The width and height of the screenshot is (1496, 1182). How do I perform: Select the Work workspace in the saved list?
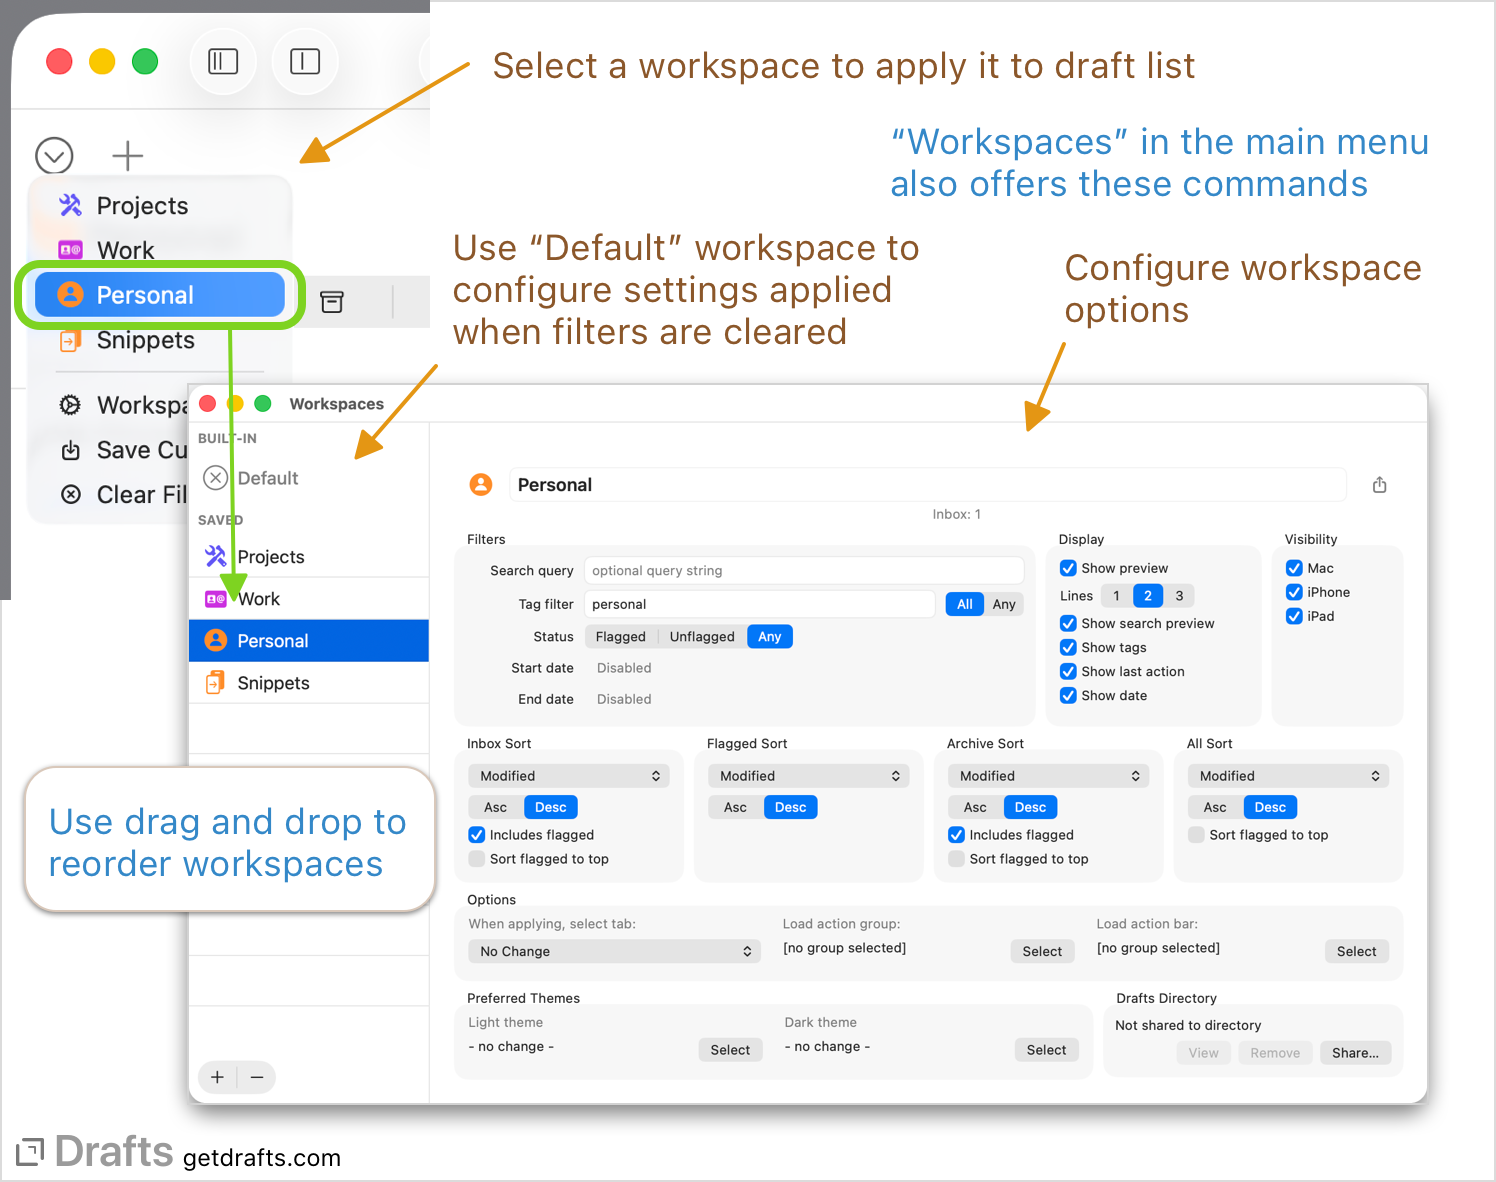[258, 598]
